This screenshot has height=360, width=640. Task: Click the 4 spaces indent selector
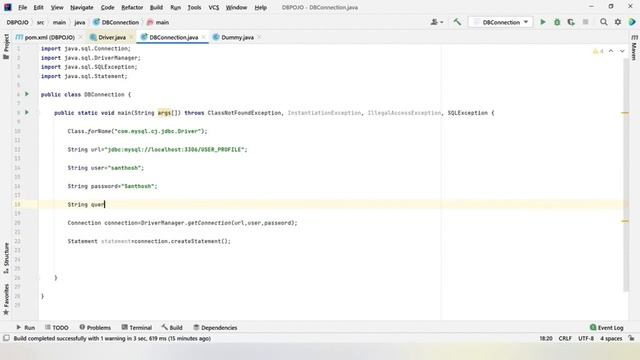pos(611,338)
